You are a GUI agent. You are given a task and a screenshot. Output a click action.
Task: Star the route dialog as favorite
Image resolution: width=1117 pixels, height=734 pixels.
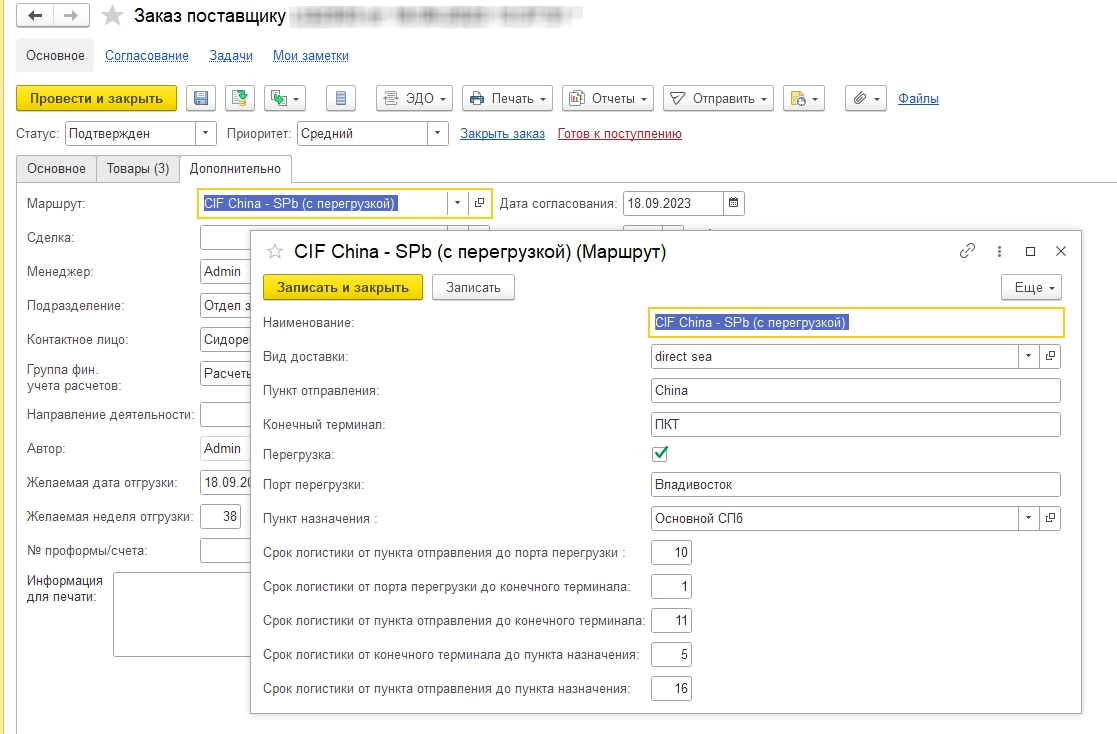[x=275, y=252]
